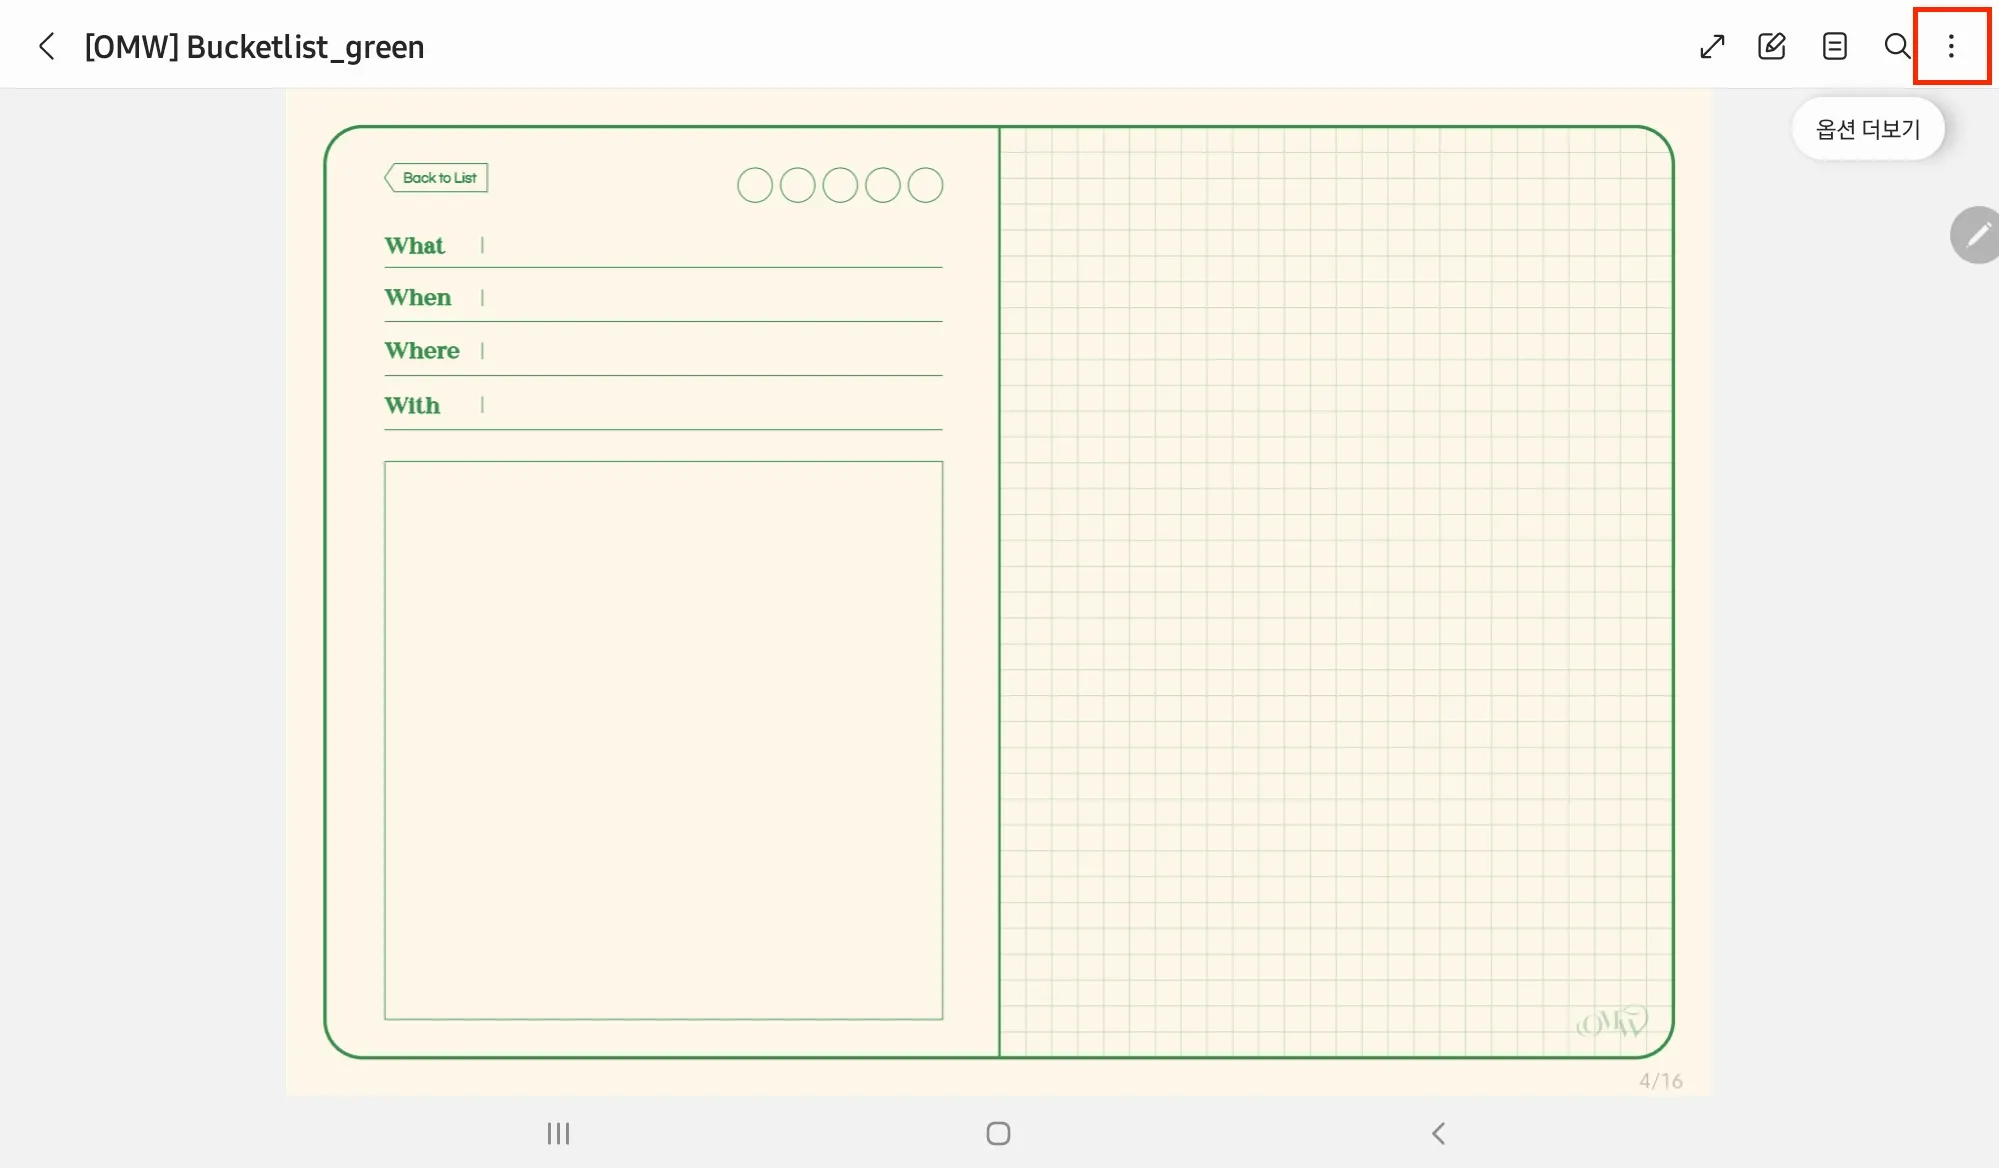Open search with the magnifier icon
1999x1168 pixels.
(x=1896, y=46)
